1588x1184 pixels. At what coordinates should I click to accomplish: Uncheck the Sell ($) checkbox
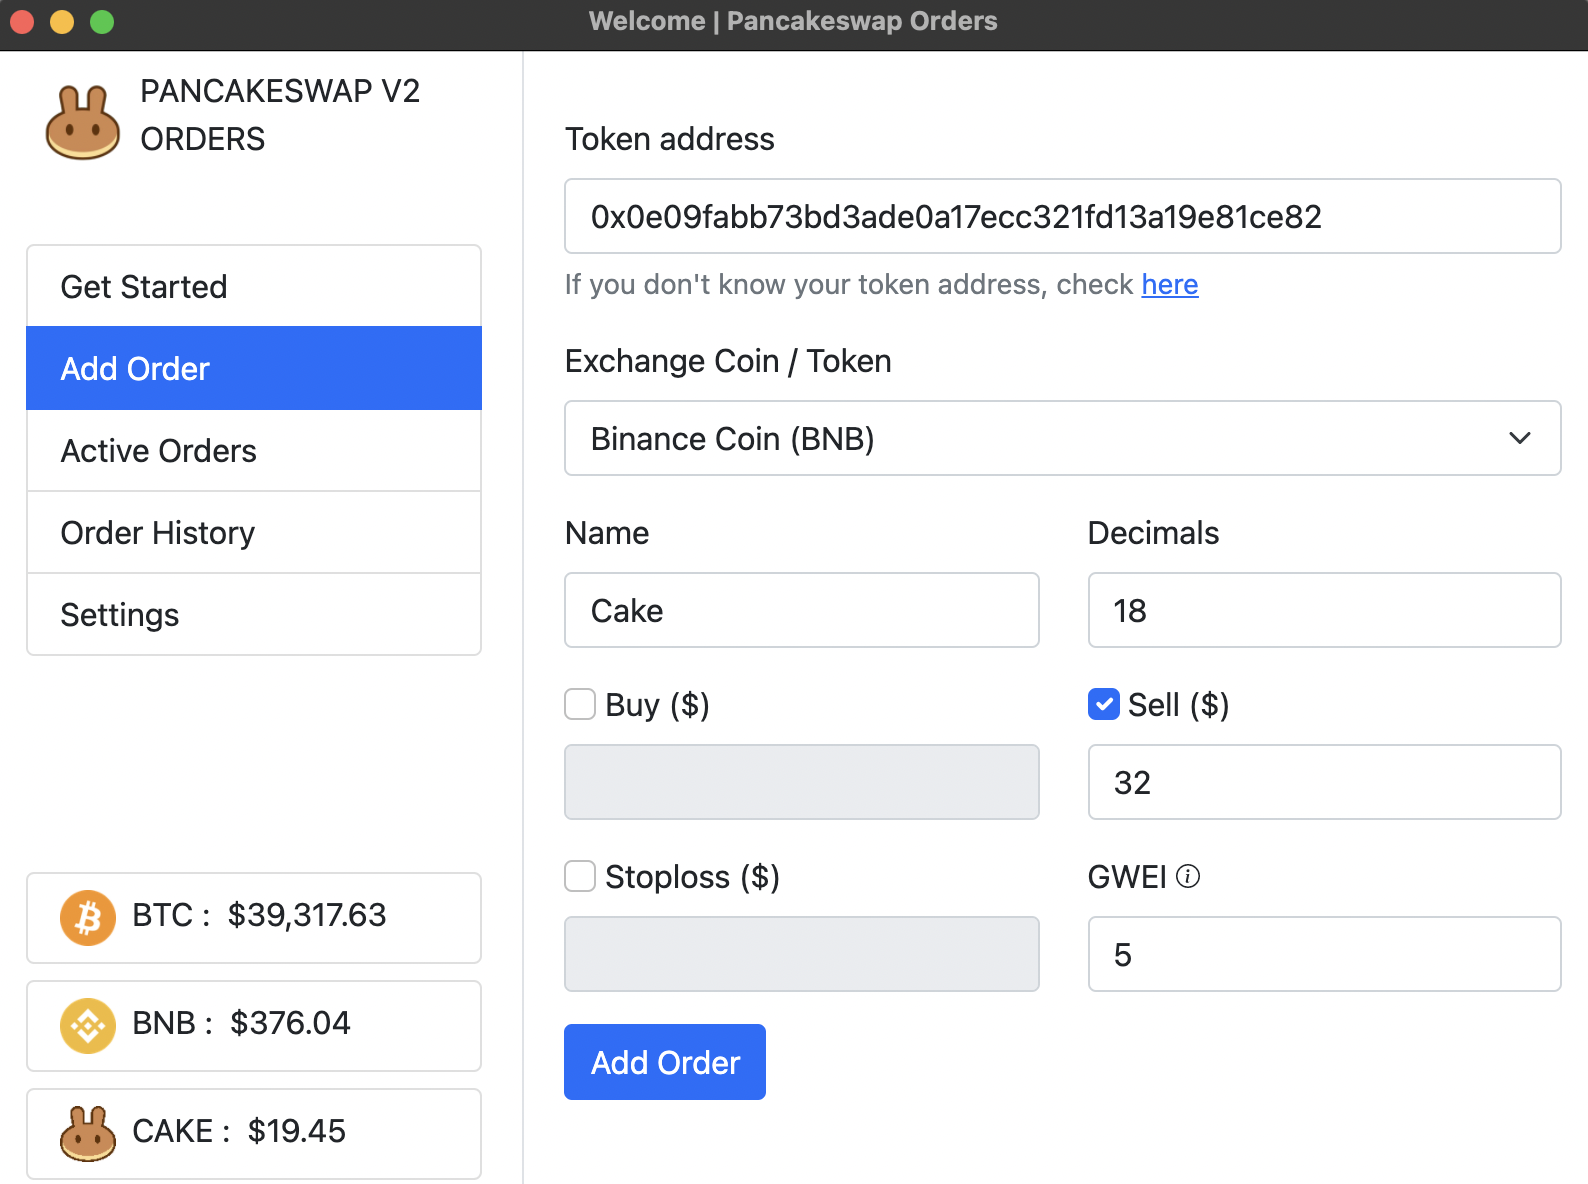click(1103, 704)
